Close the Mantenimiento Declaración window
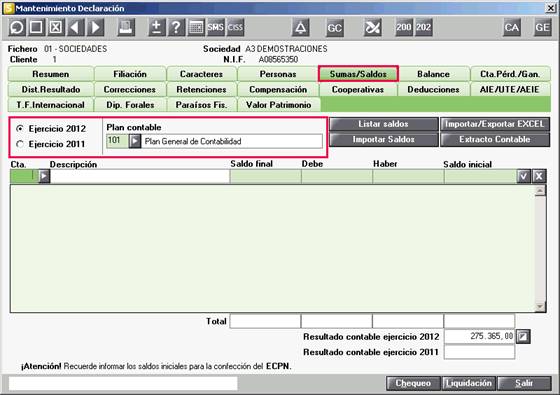Viewport: 560px width, 395px height. click(x=551, y=8)
